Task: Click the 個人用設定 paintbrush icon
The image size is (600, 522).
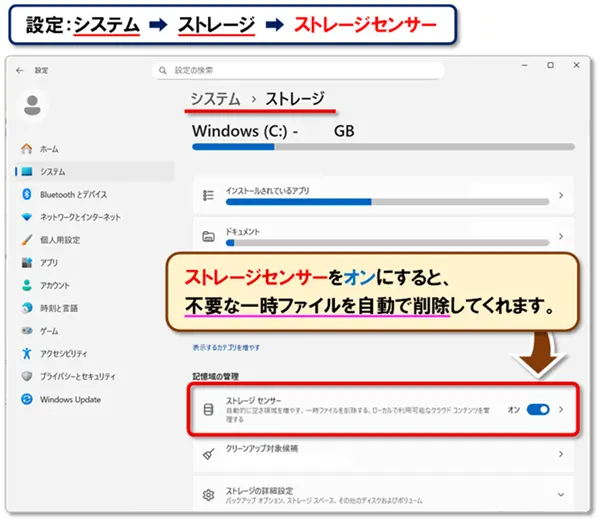Action: point(26,240)
